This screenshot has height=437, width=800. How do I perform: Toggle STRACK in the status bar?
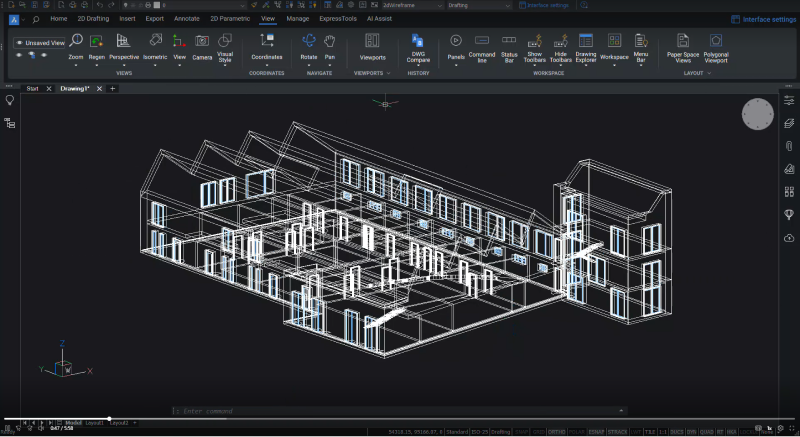pos(617,432)
